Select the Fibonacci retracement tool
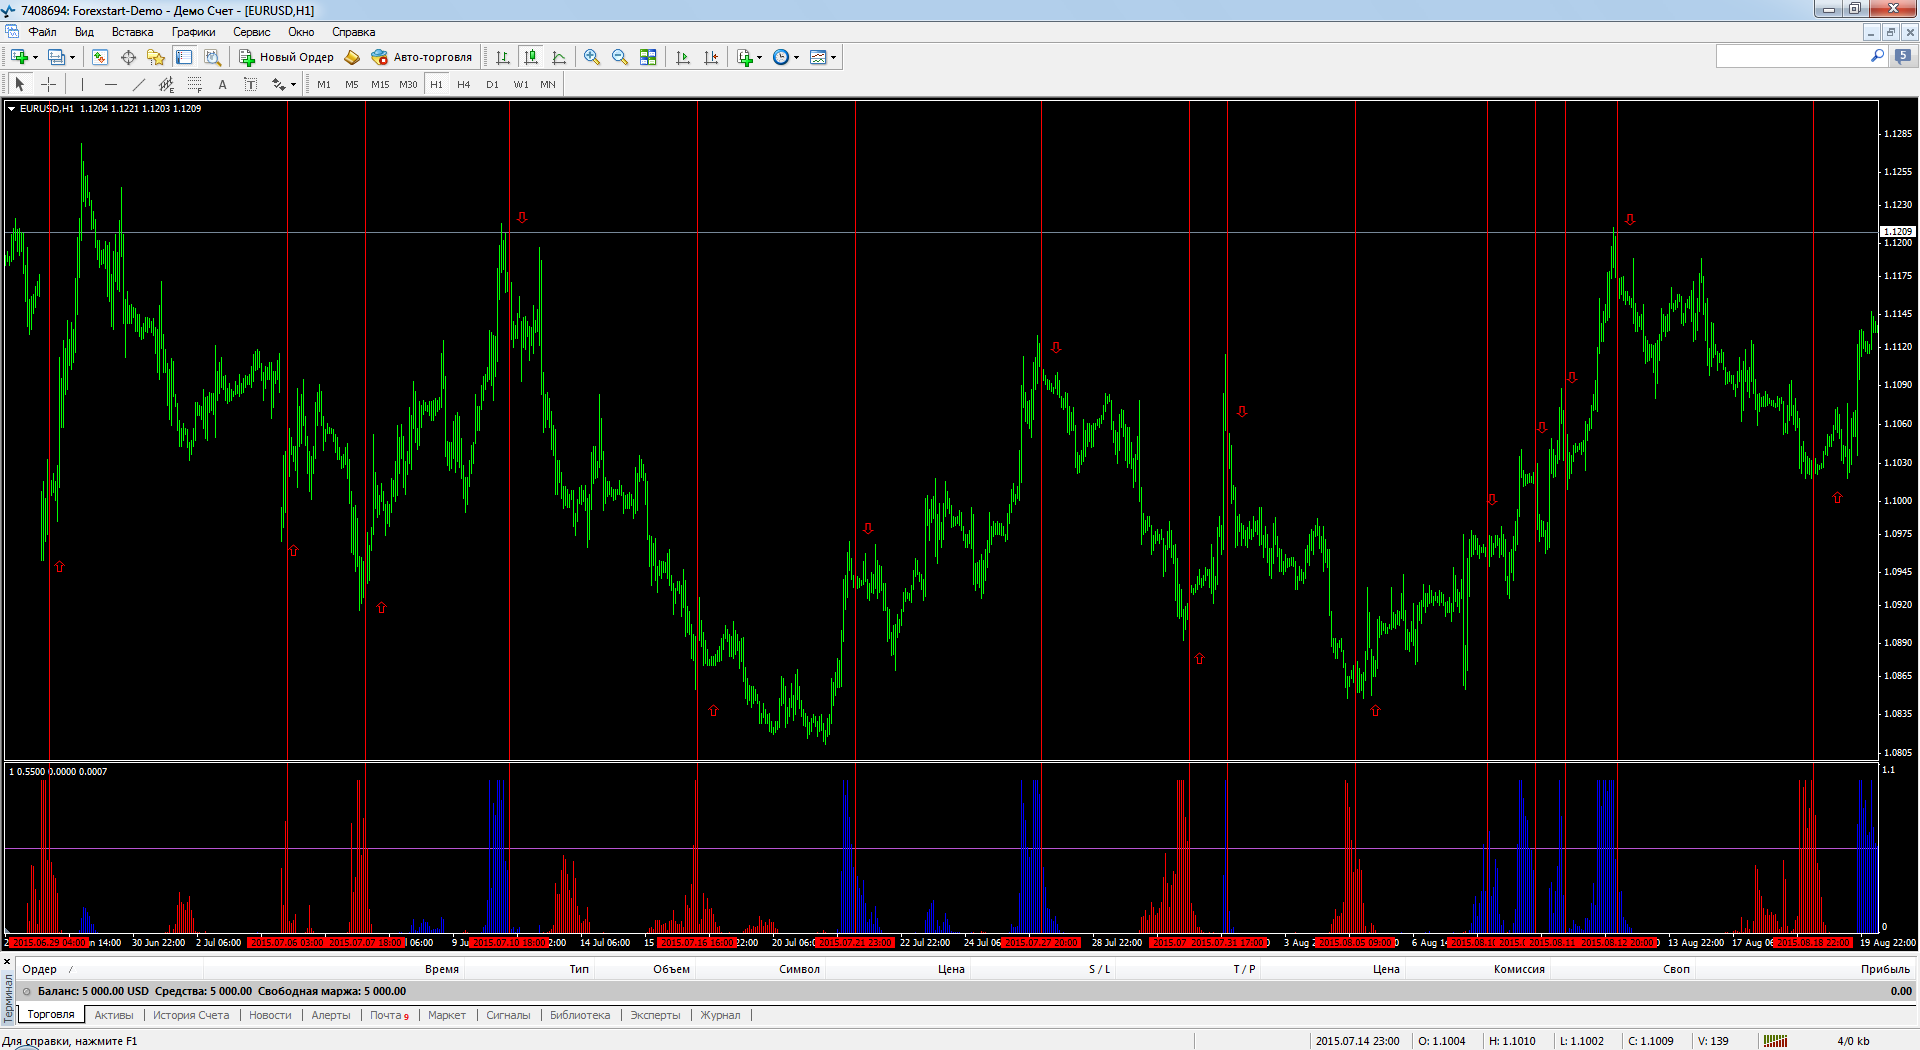Viewport: 1920px width, 1050px height. (195, 85)
